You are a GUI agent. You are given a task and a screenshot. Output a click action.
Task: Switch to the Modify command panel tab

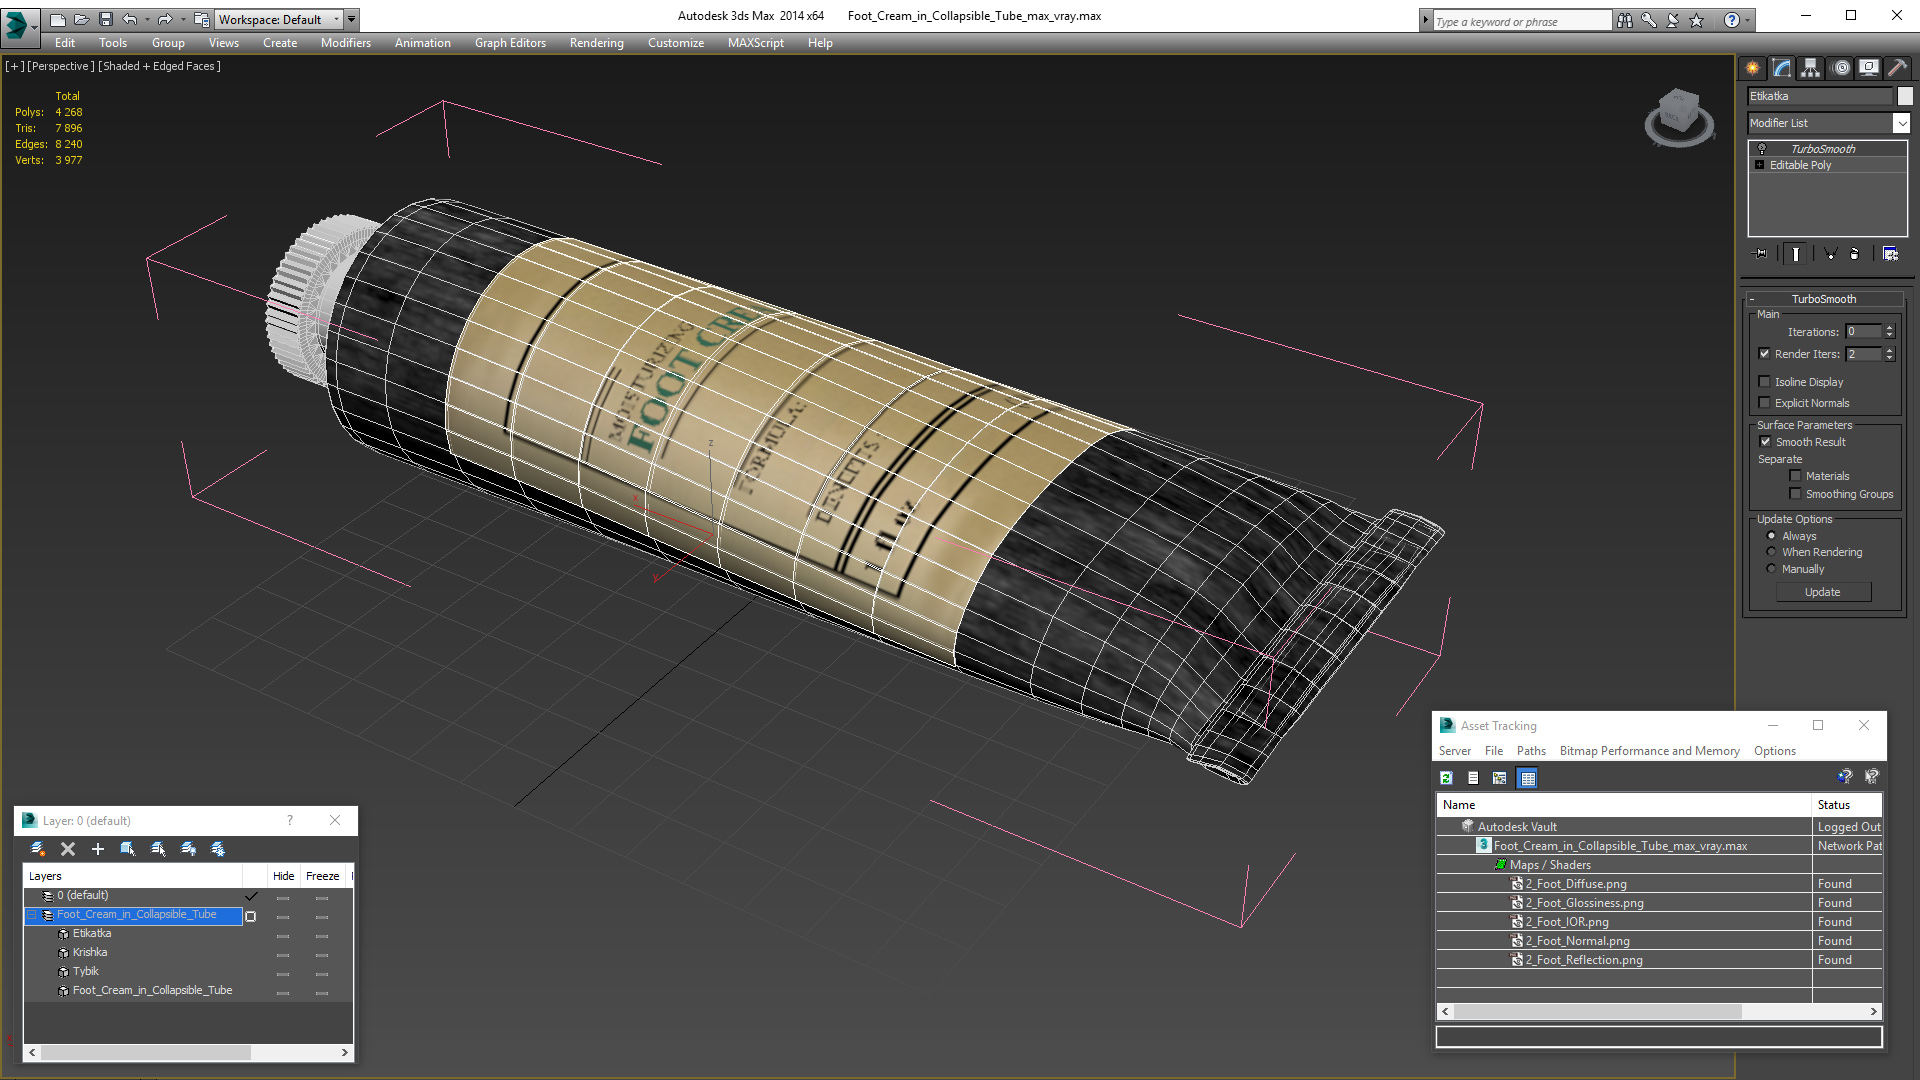[x=1781, y=68]
